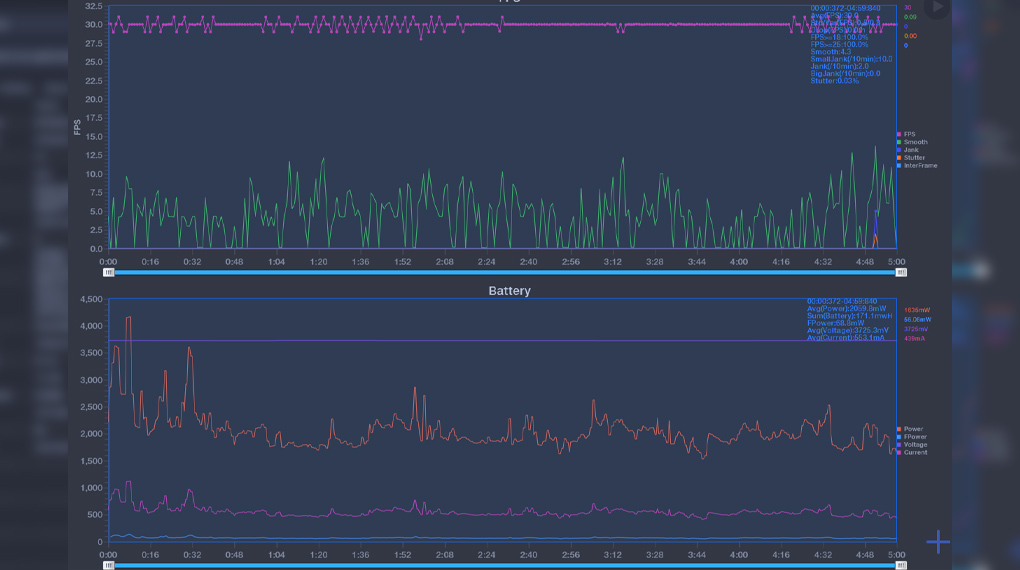Click the left handle of the Battery range slider
This screenshot has width=1020, height=570.
[109, 565]
